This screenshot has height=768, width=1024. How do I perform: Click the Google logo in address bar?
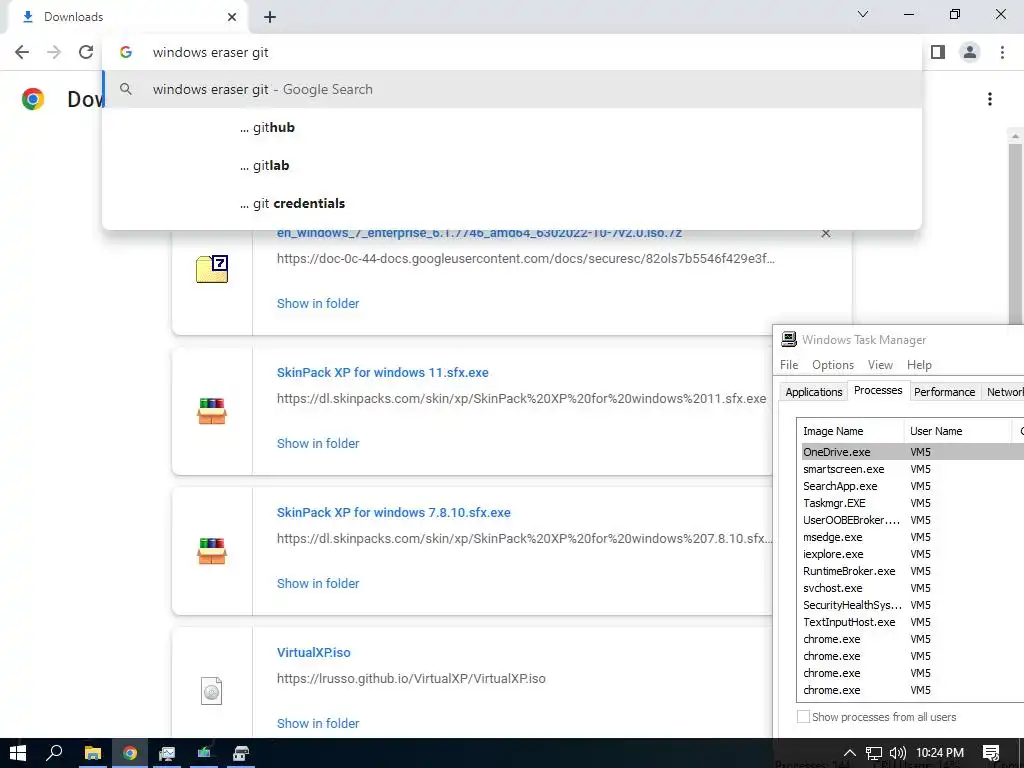pos(126,52)
